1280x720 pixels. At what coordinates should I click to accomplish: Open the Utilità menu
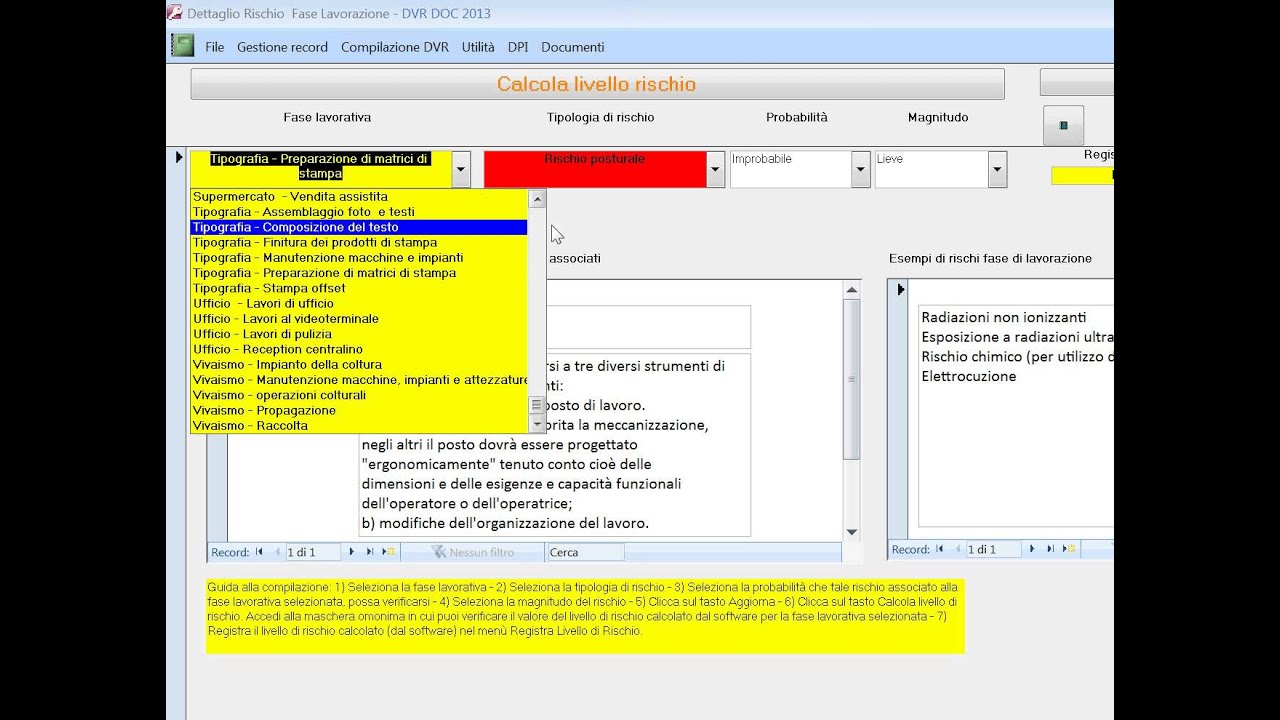(478, 47)
